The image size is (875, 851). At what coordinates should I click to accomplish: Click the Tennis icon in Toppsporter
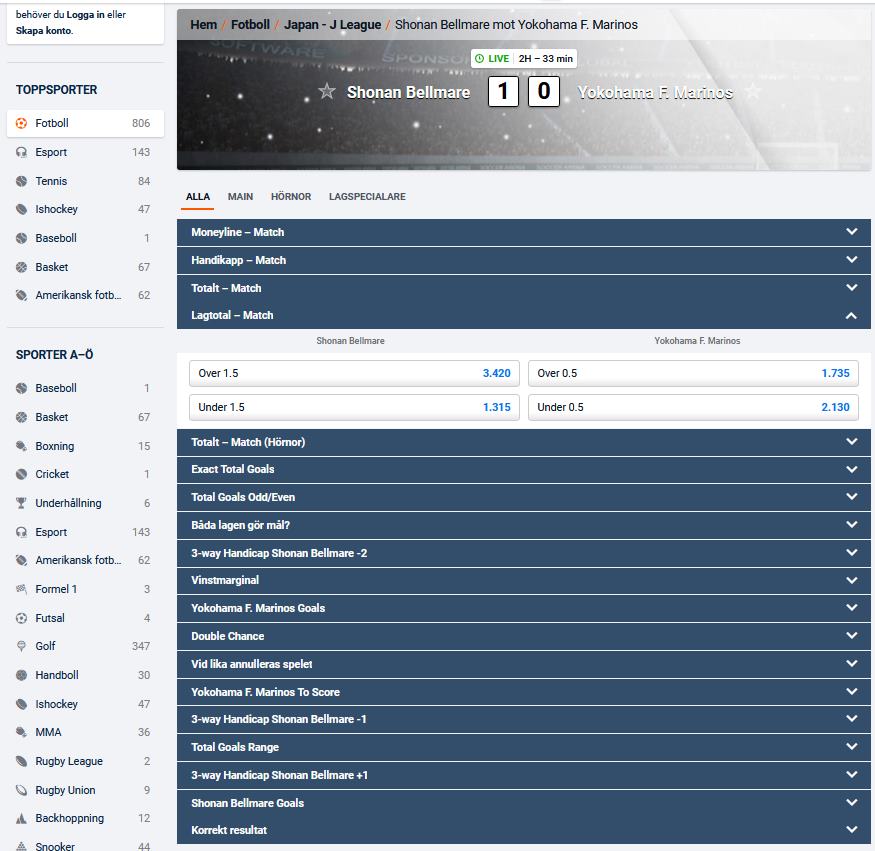pos(21,181)
